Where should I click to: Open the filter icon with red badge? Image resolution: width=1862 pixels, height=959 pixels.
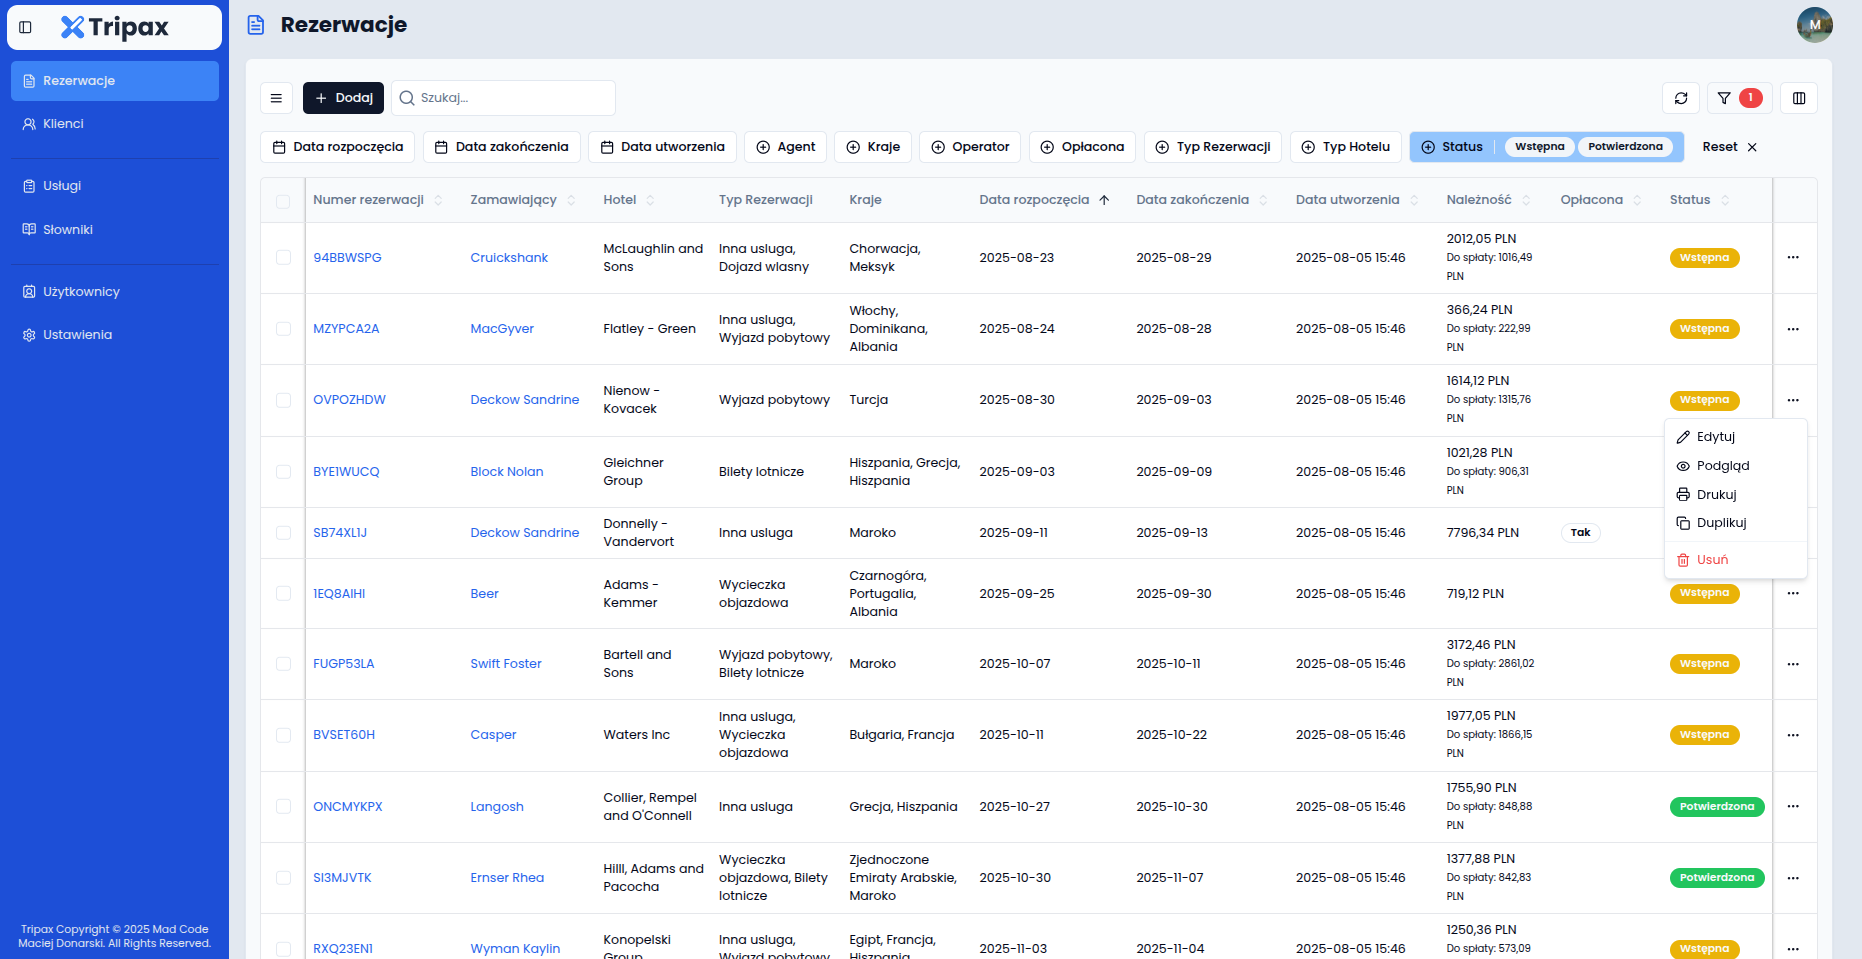click(x=1739, y=98)
